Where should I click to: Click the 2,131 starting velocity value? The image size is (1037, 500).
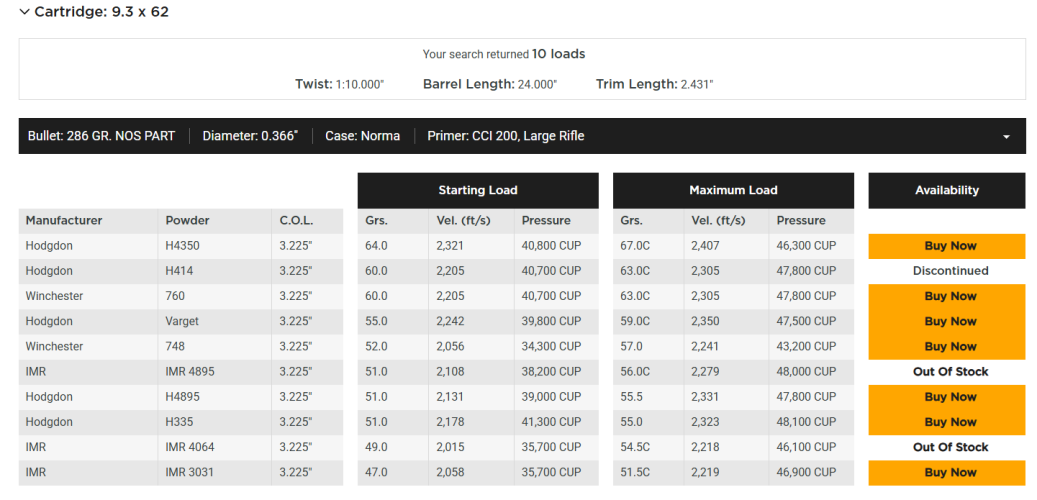[x=450, y=397]
